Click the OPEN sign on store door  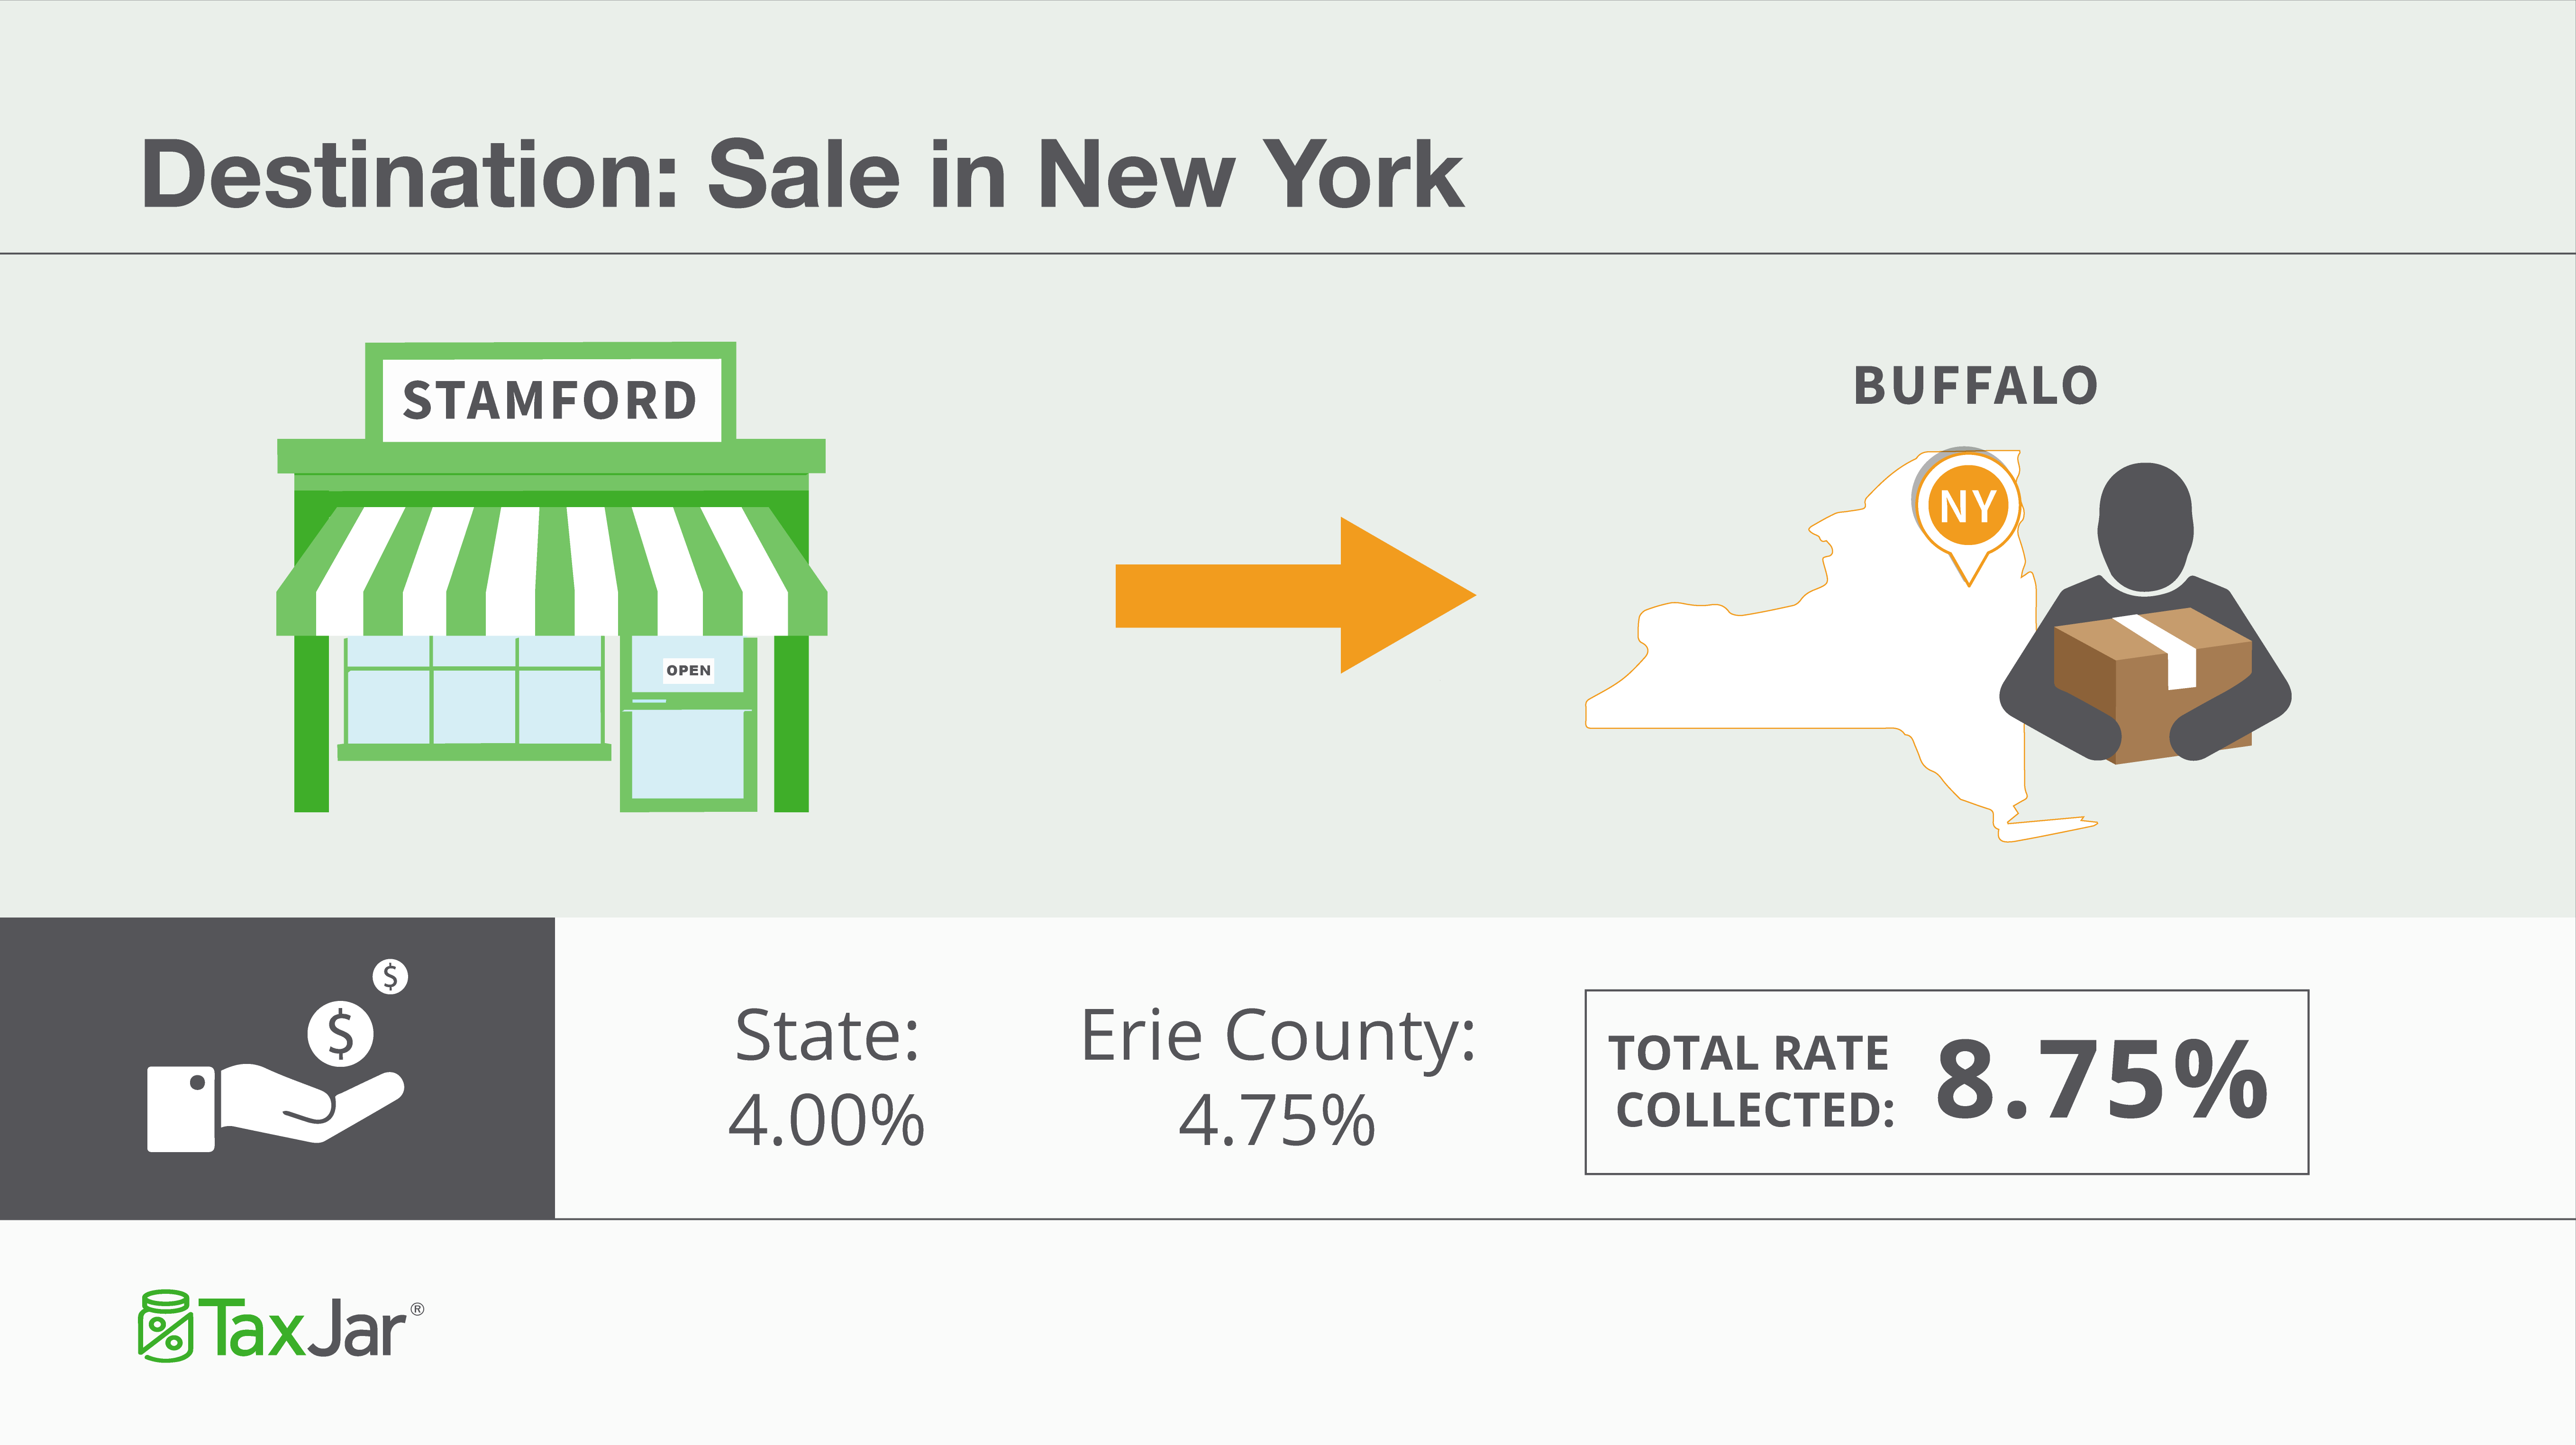[x=689, y=670]
